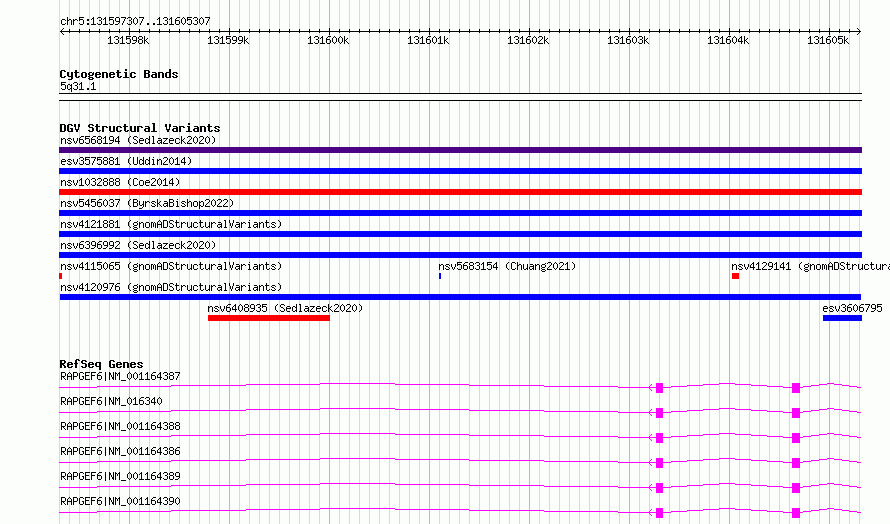Click the Cytogenetic Bands track title
Screen dimensions: 890x524
click(119, 74)
